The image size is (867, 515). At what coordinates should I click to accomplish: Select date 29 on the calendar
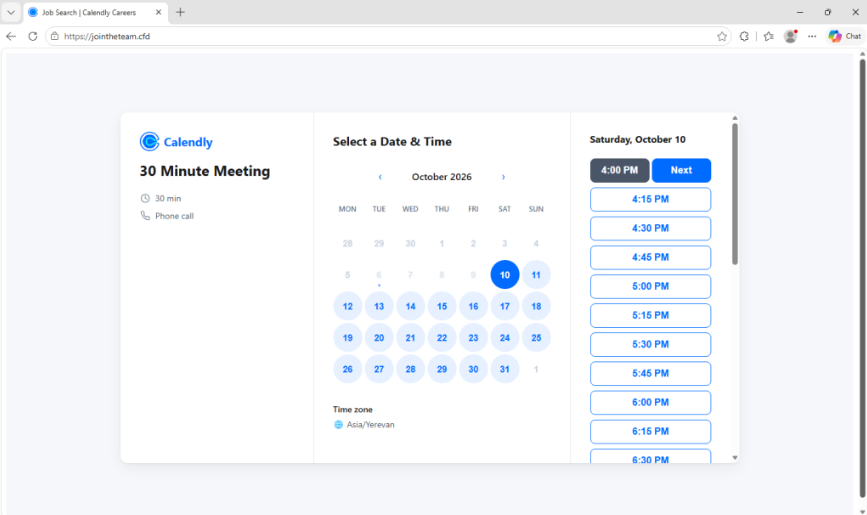click(x=442, y=369)
